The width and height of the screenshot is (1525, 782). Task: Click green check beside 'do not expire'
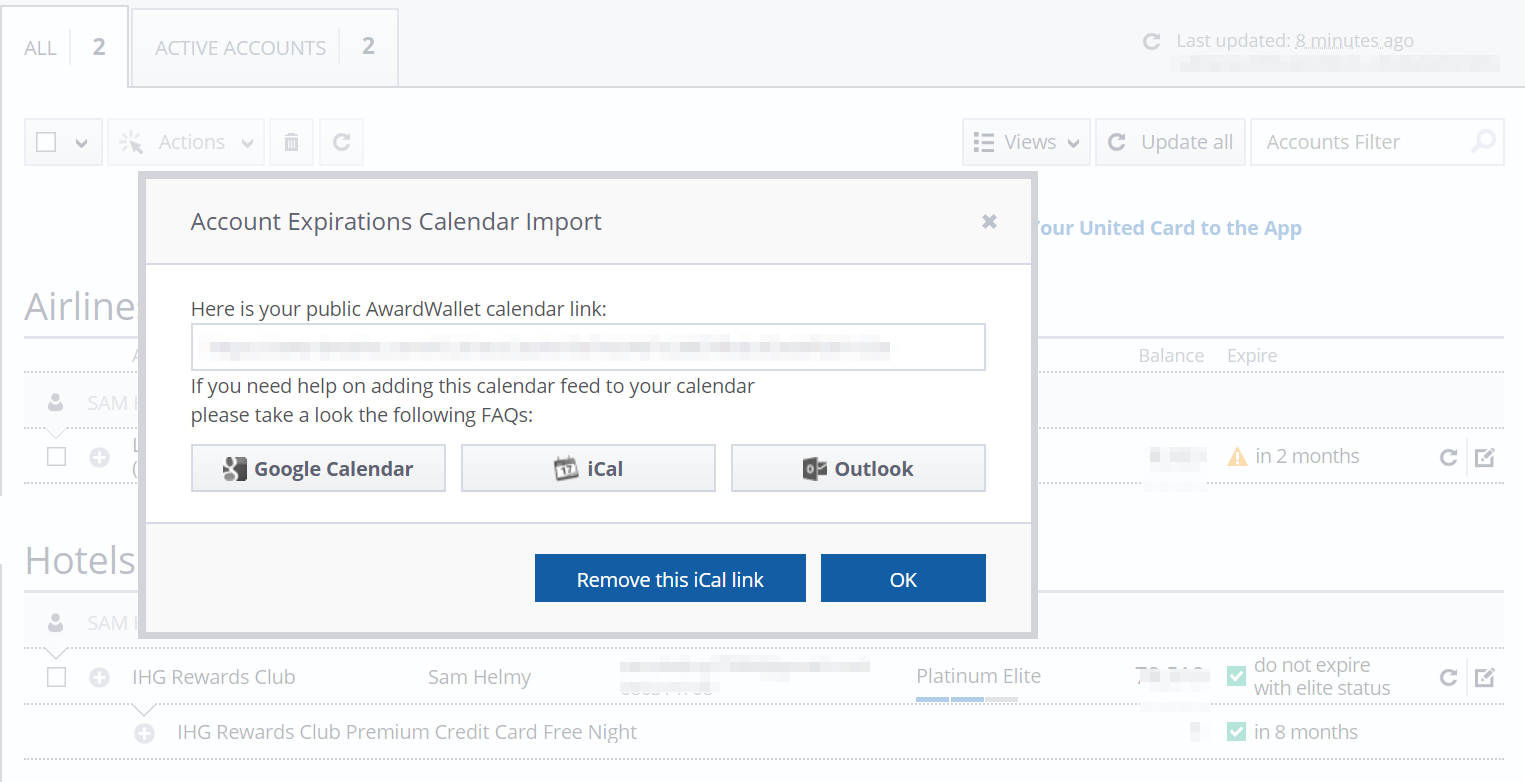[1237, 676]
